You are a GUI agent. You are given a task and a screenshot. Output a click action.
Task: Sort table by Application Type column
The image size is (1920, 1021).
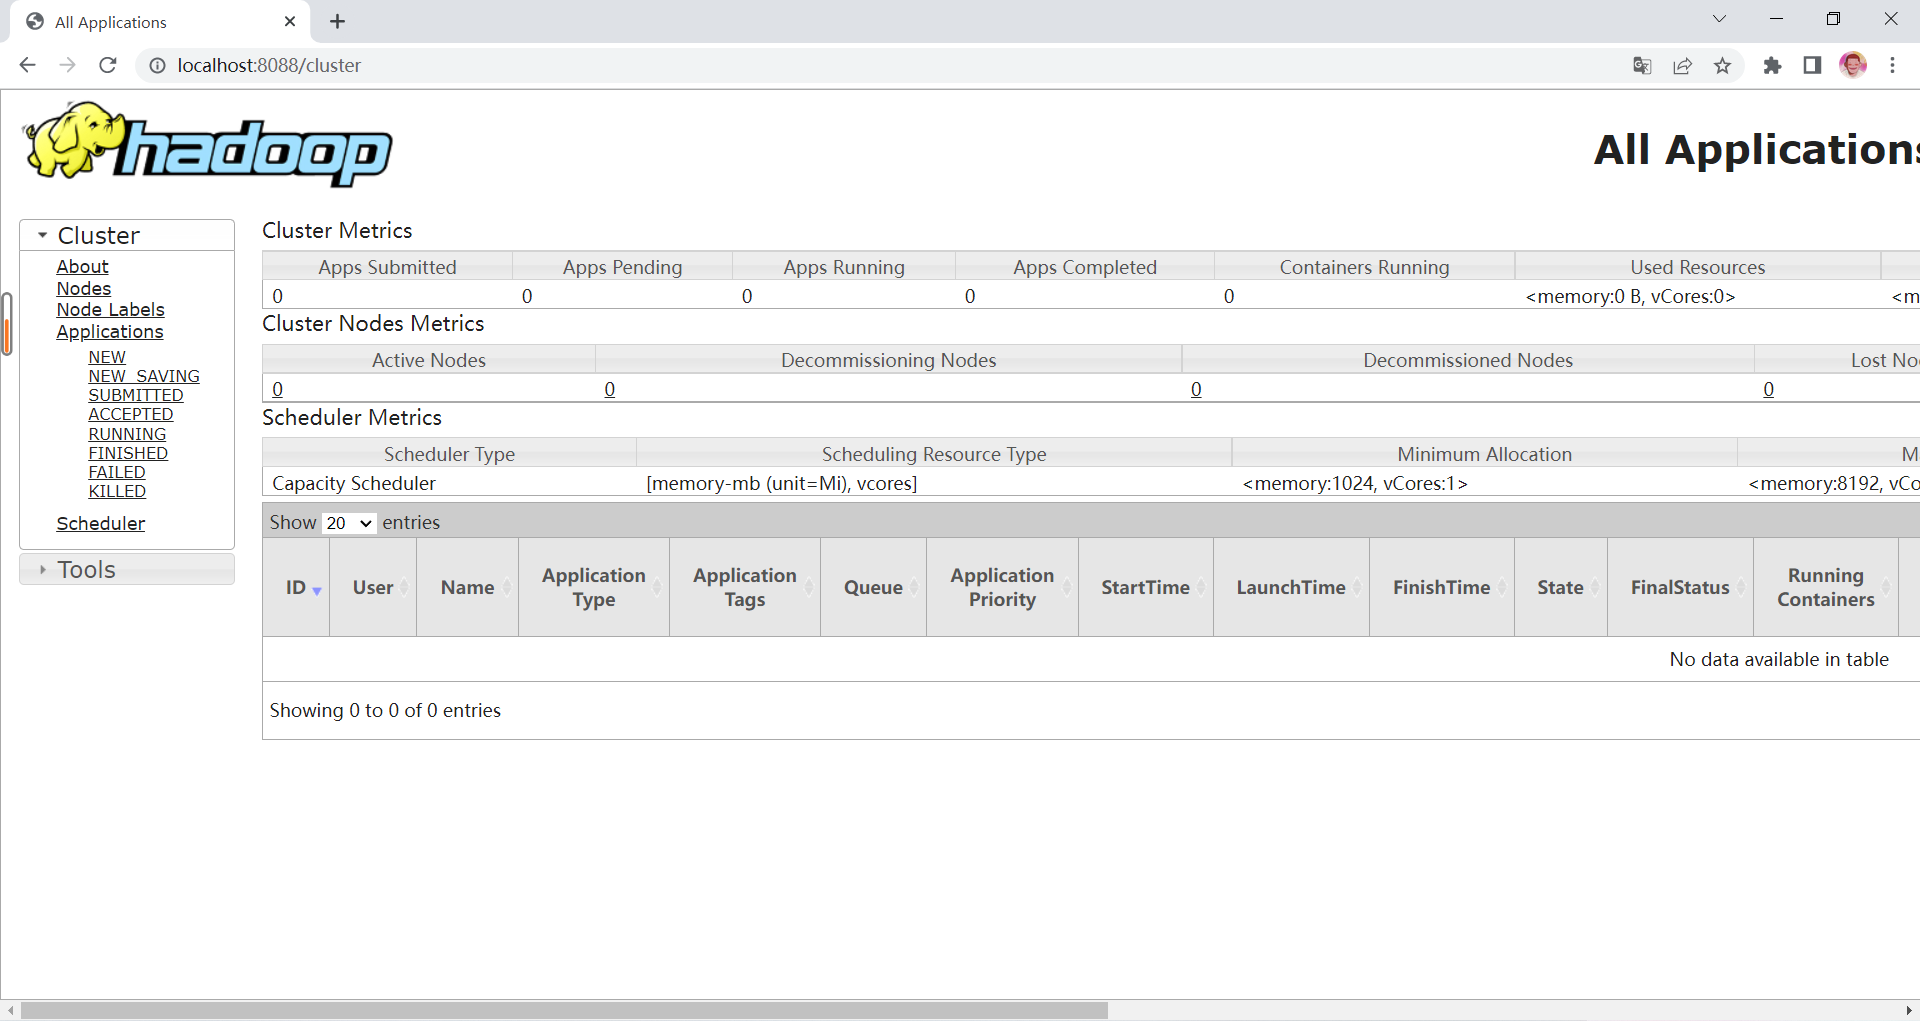click(x=594, y=588)
